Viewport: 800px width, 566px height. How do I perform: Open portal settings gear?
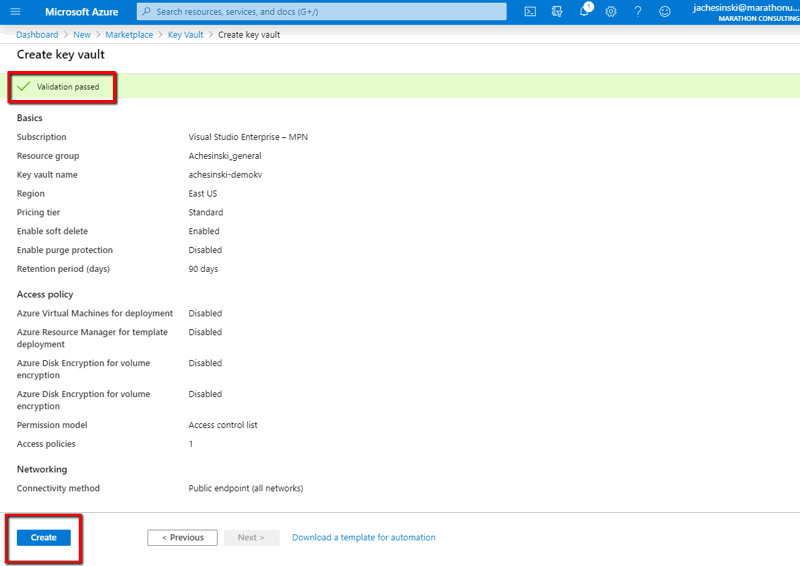coord(611,11)
